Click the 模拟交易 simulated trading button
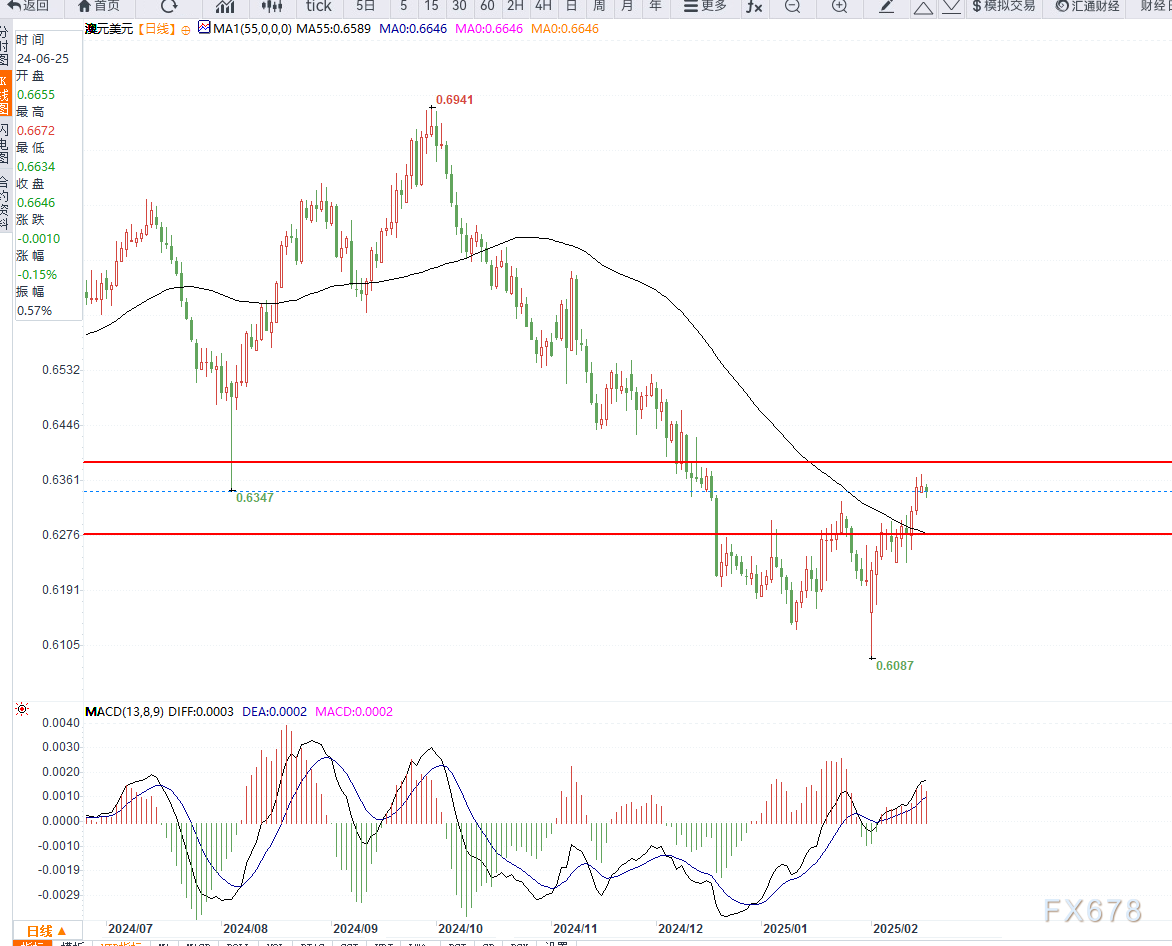Screen dimensions: 1172x946 pyautogui.click(x=1003, y=8)
